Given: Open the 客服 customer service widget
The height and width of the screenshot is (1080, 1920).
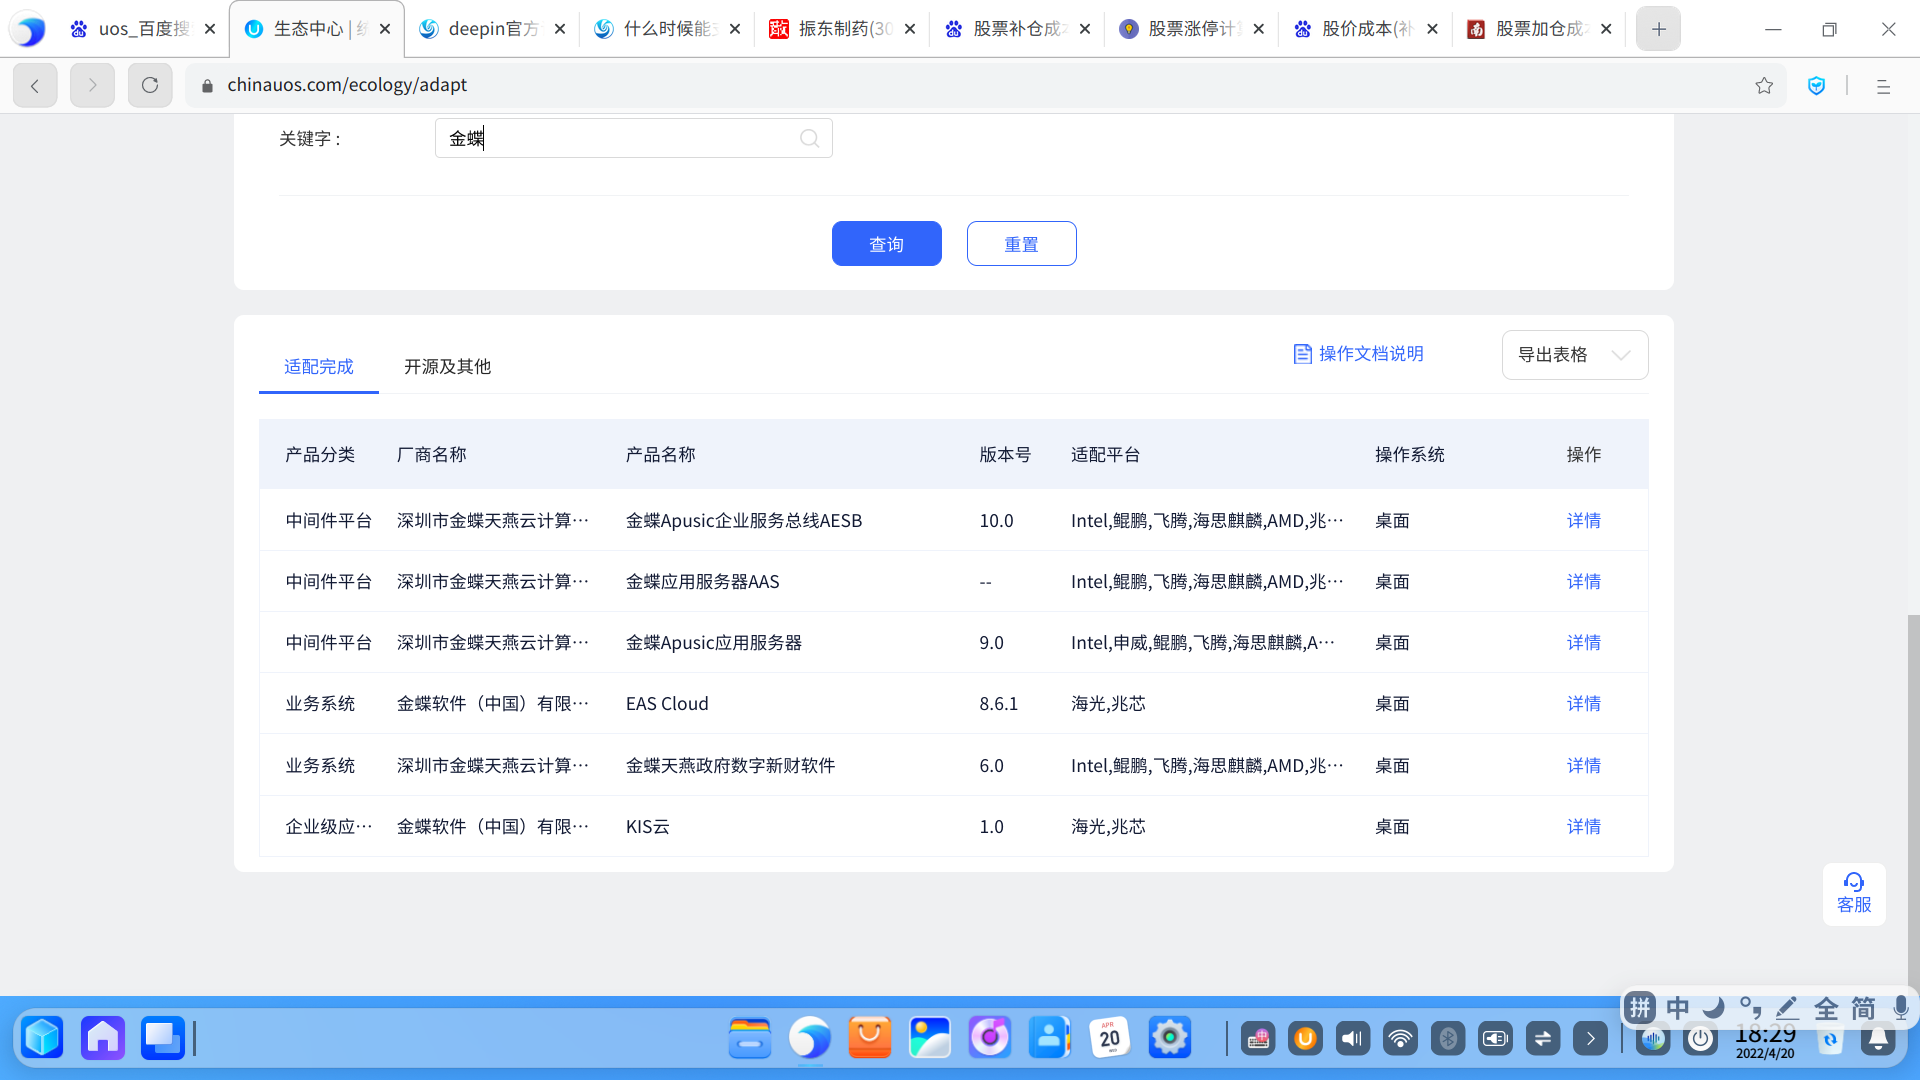Looking at the screenshot, I should [1853, 893].
